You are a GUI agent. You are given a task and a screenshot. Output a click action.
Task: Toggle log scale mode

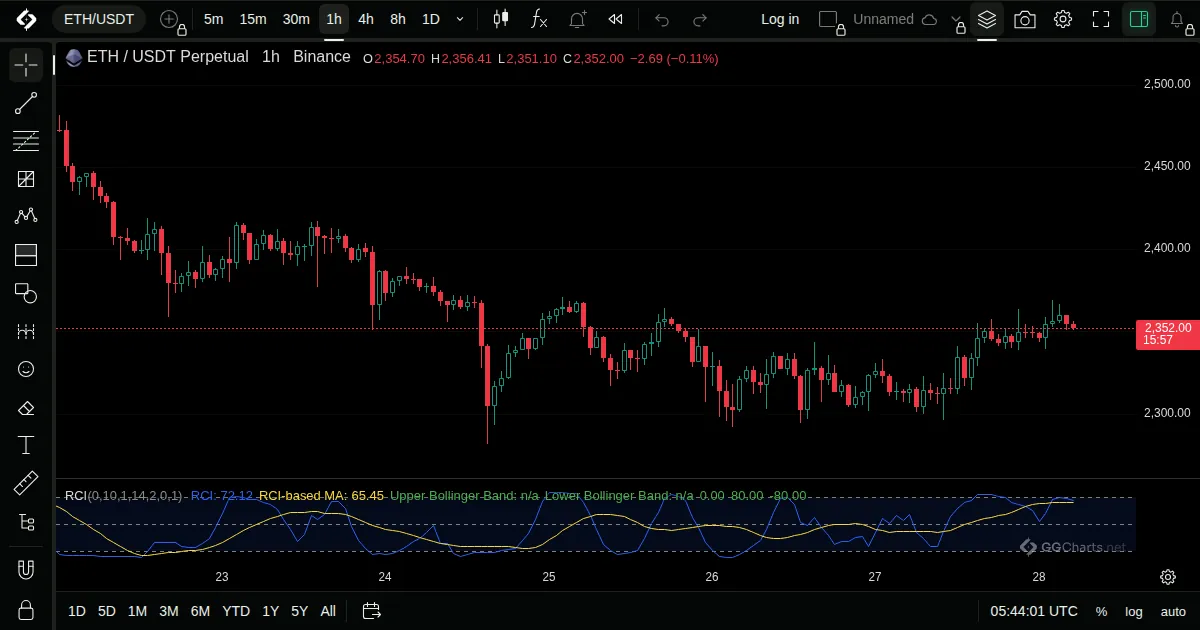(x=1134, y=611)
